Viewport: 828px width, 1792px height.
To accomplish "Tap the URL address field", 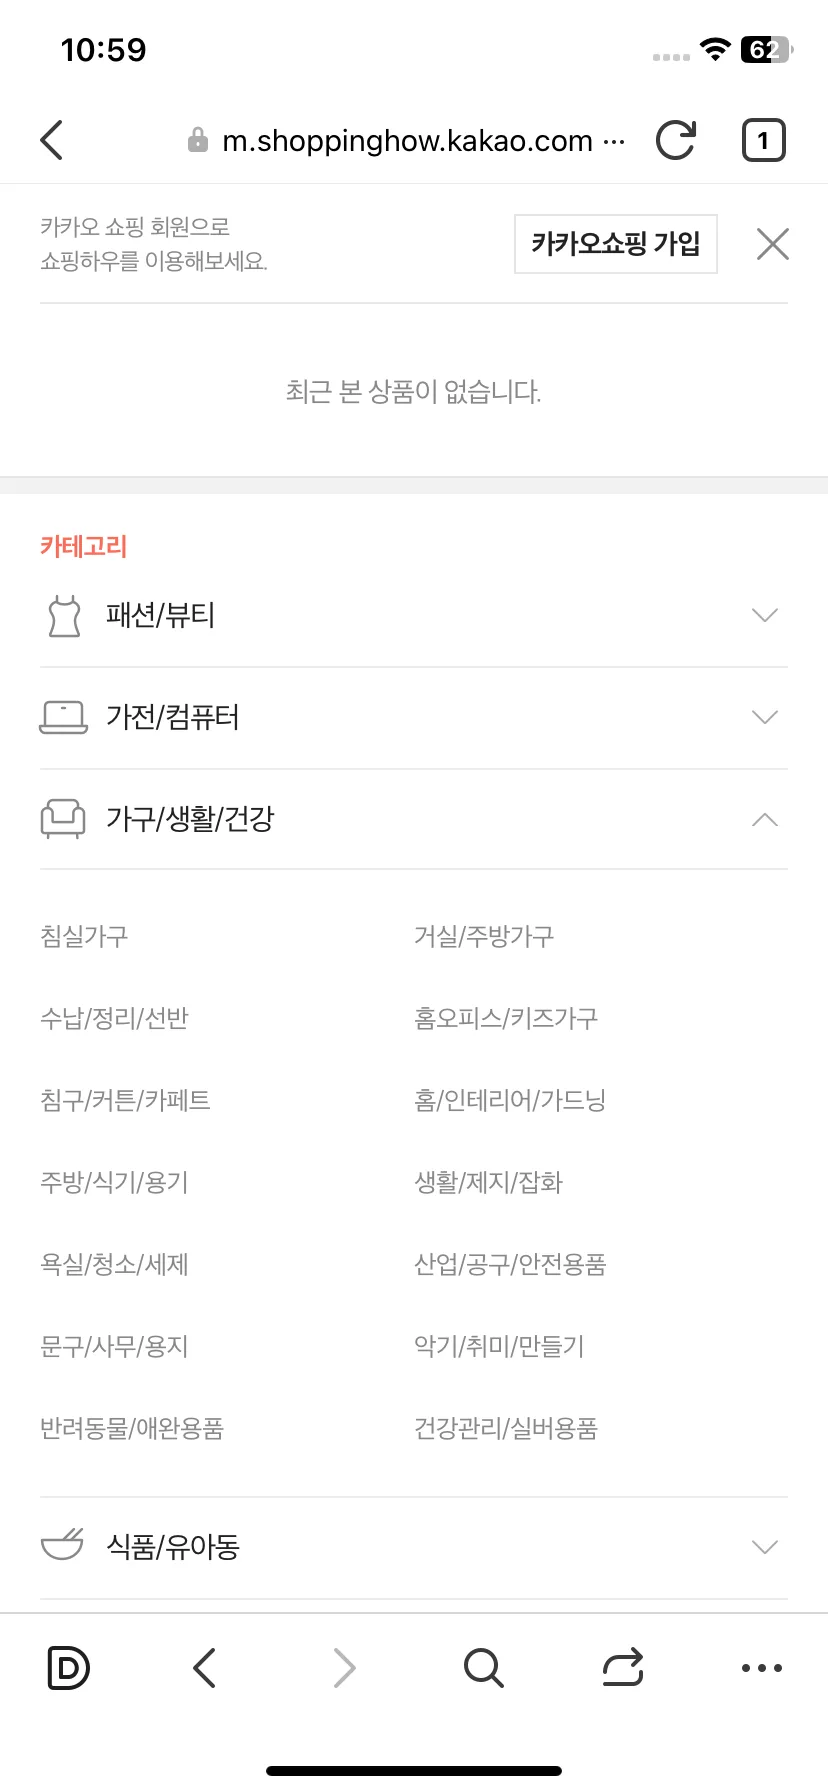I will (407, 141).
